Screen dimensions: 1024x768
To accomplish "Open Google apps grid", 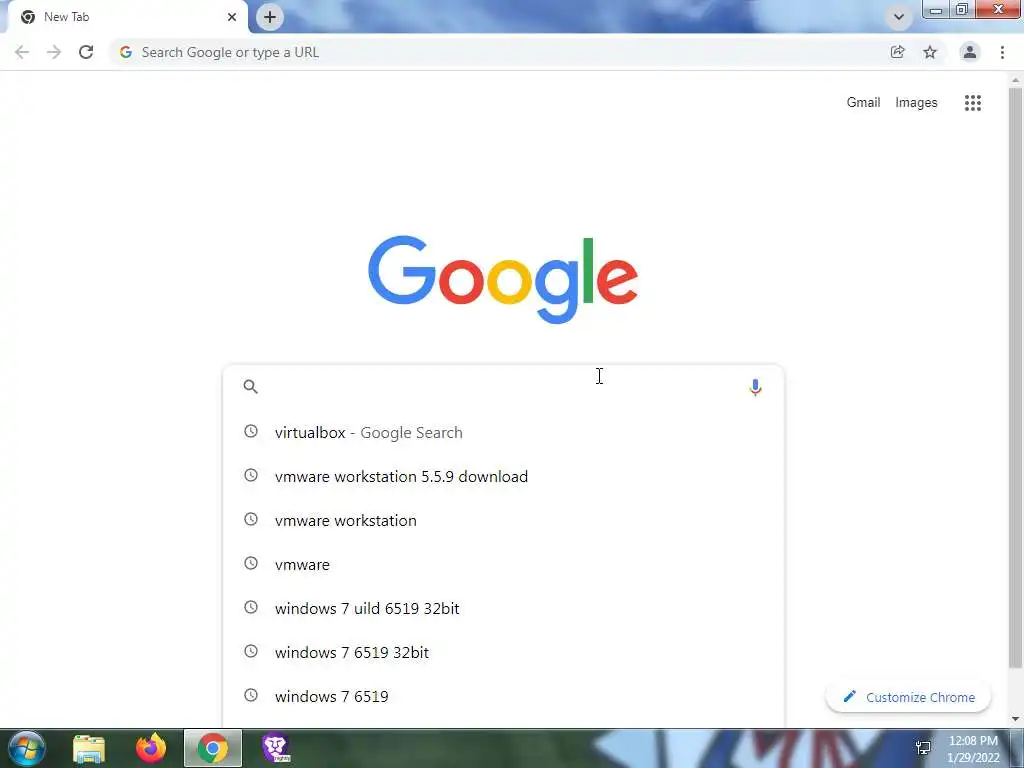I will coord(973,103).
